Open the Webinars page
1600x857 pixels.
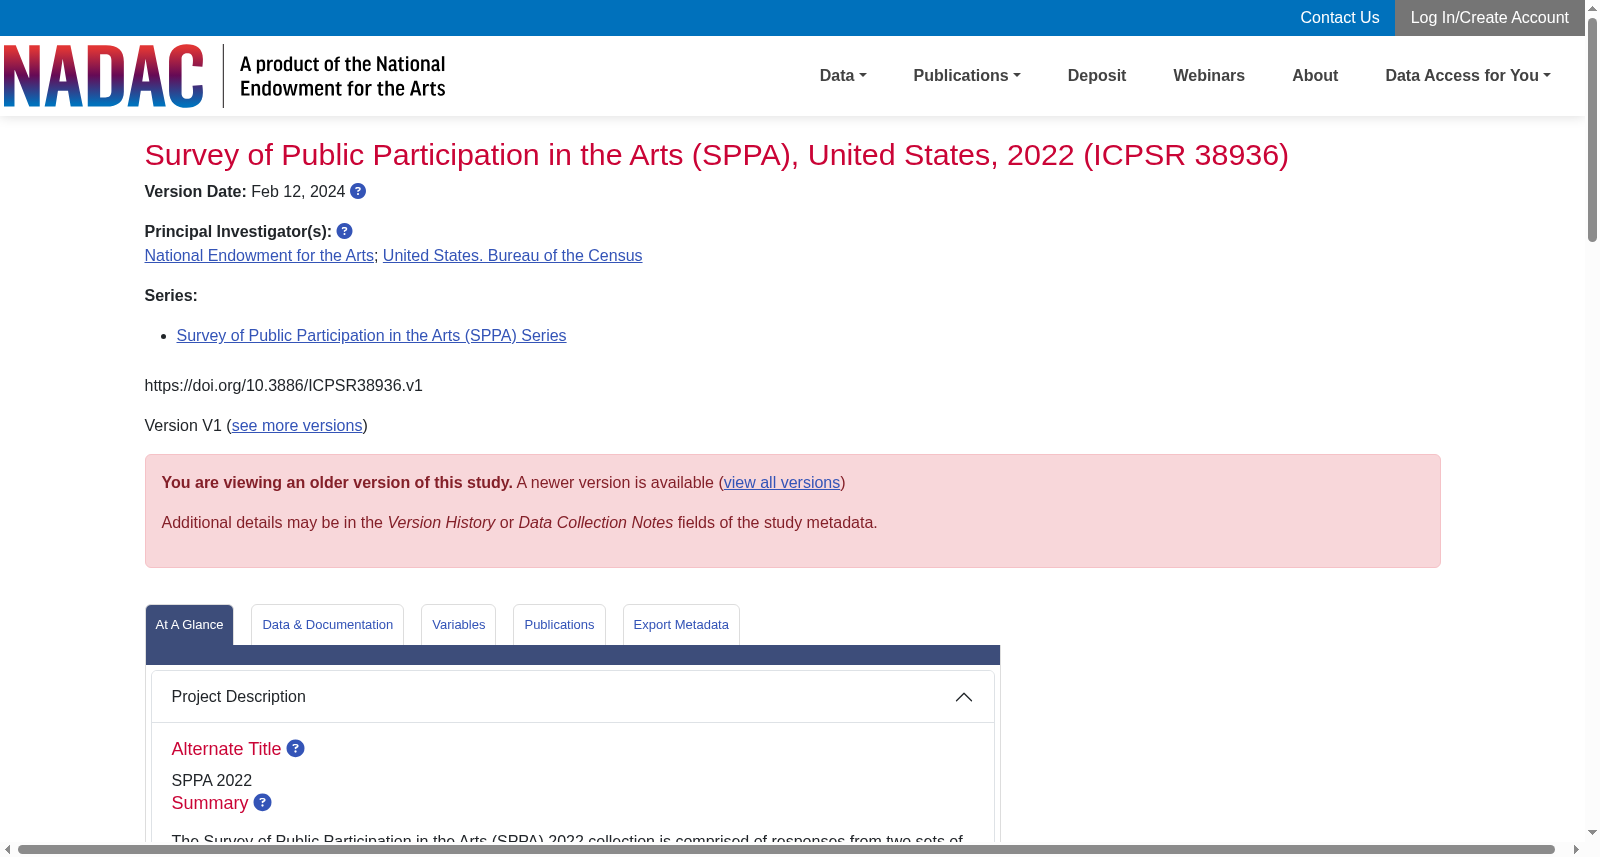[1209, 76]
